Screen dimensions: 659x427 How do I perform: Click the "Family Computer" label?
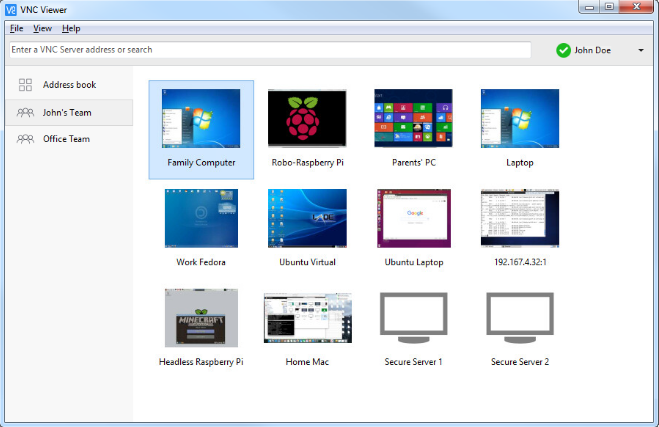(201, 162)
